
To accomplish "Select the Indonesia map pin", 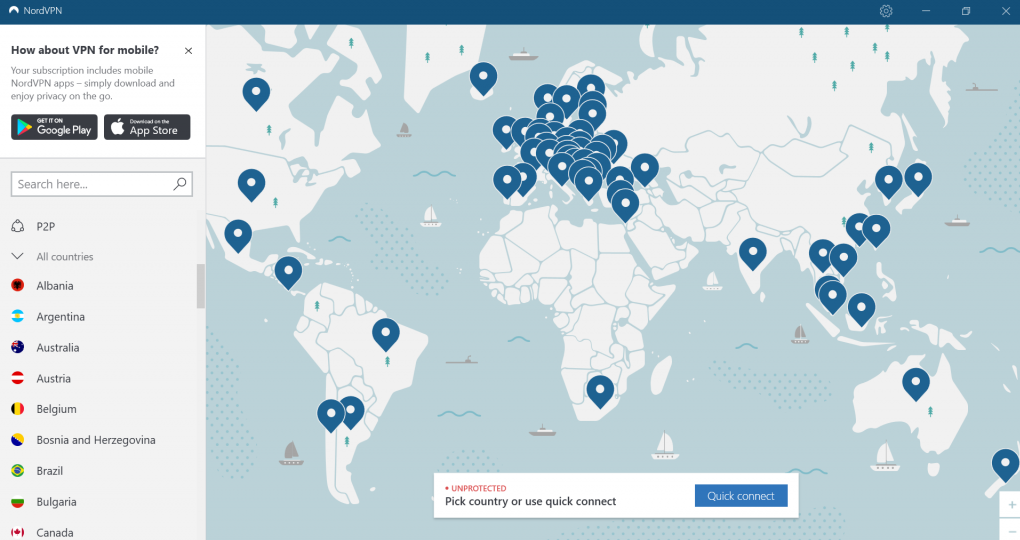I will click(x=861, y=310).
